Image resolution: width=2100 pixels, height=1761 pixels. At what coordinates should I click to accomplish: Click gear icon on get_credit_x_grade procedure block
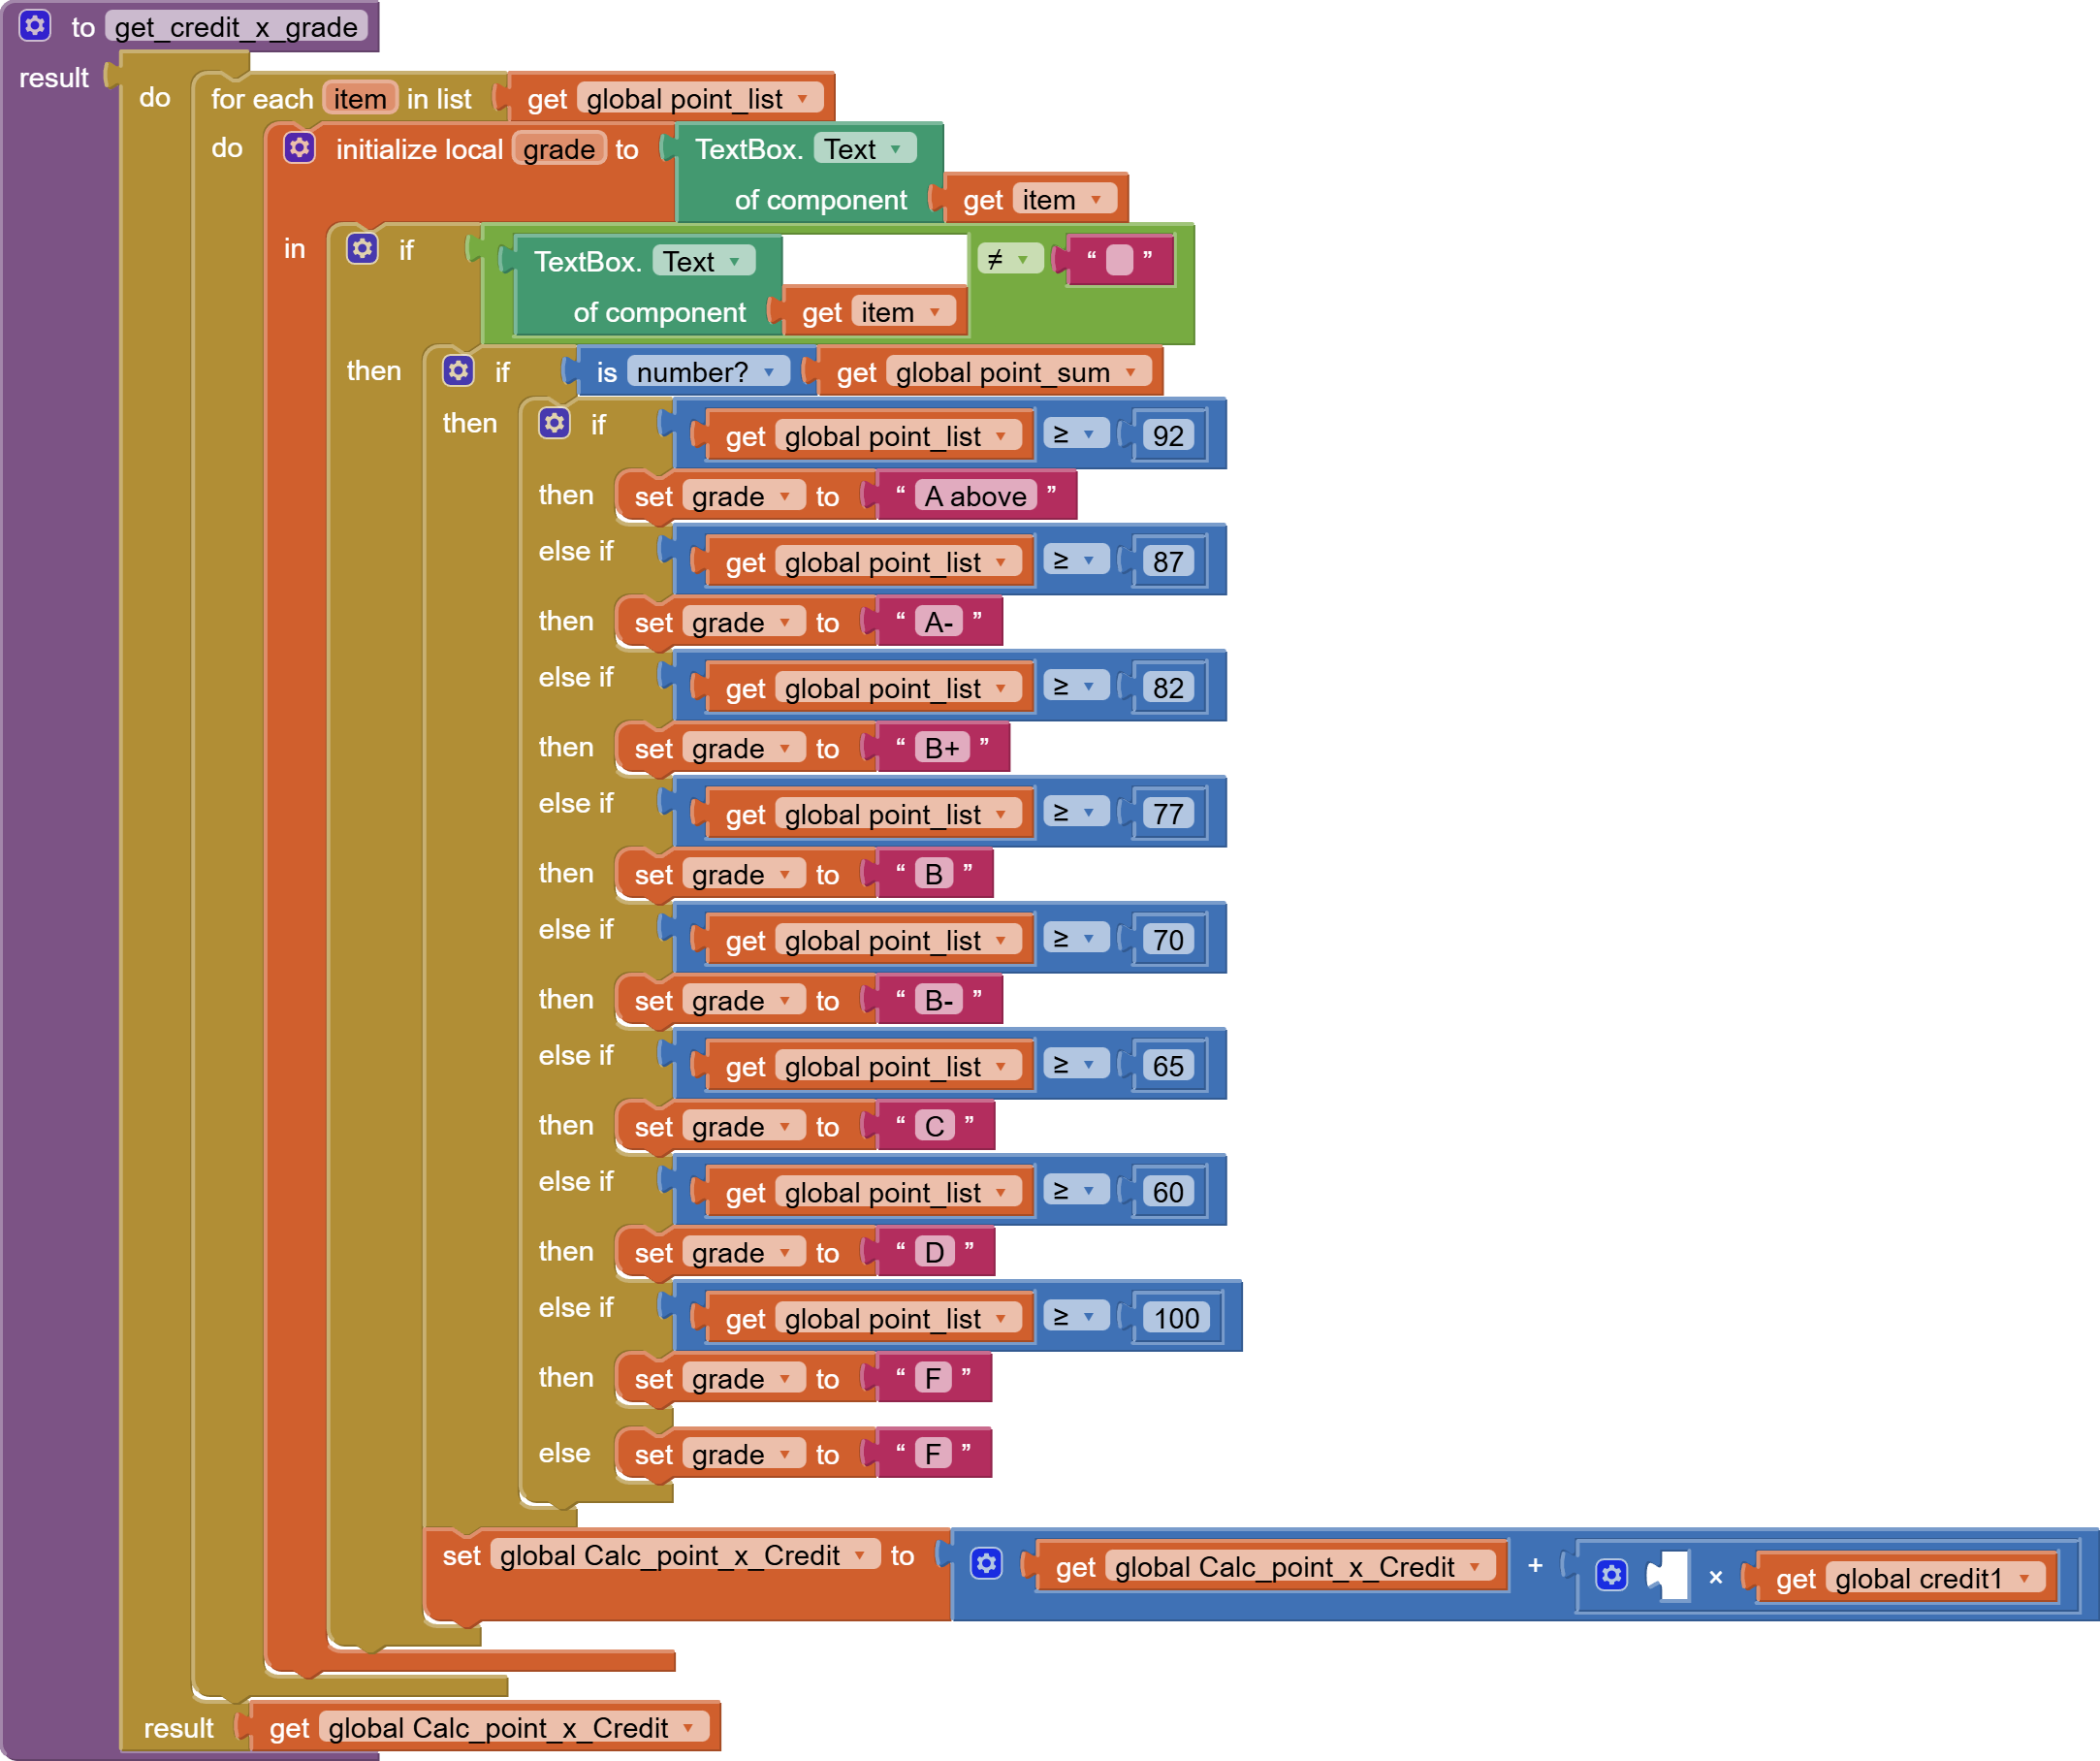coord(35,25)
